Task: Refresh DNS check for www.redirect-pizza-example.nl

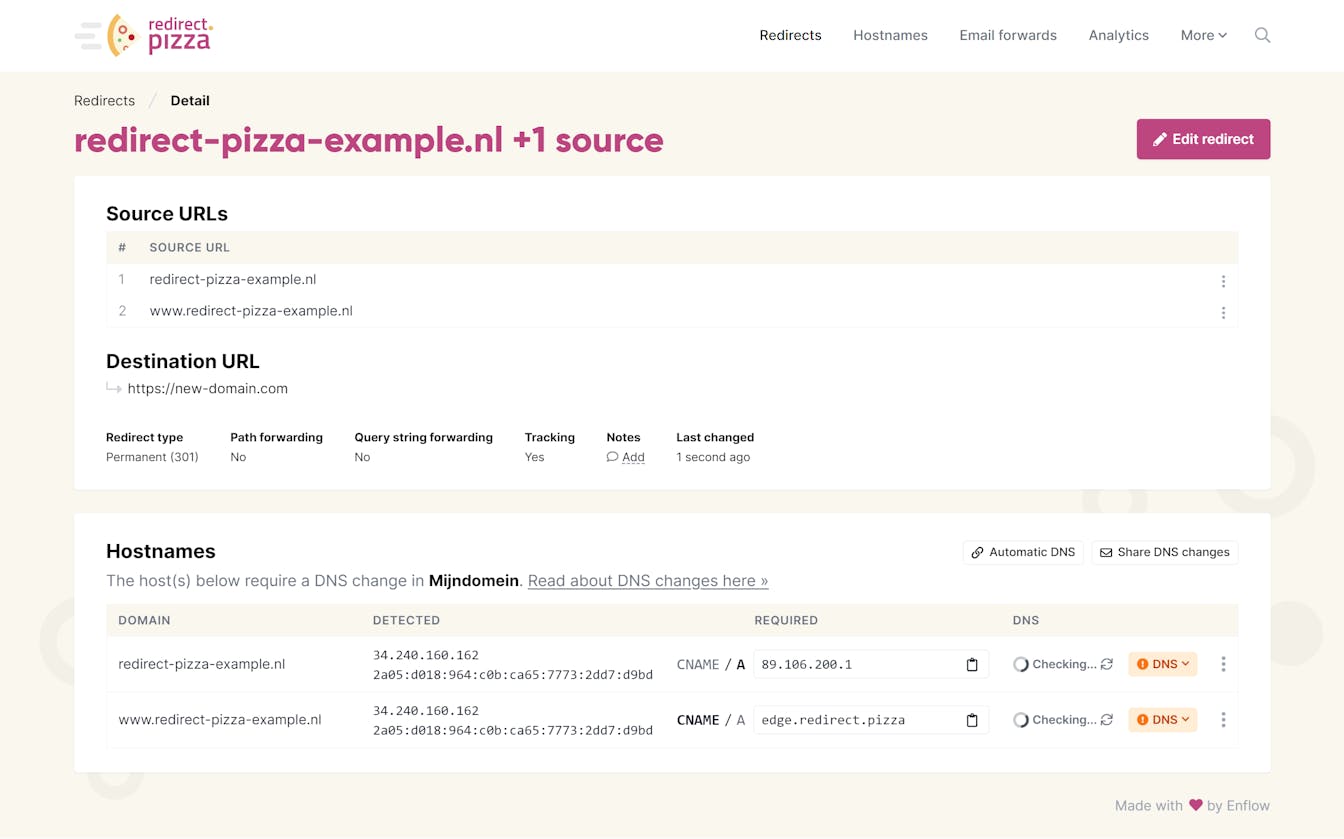Action: point(1107,720)
